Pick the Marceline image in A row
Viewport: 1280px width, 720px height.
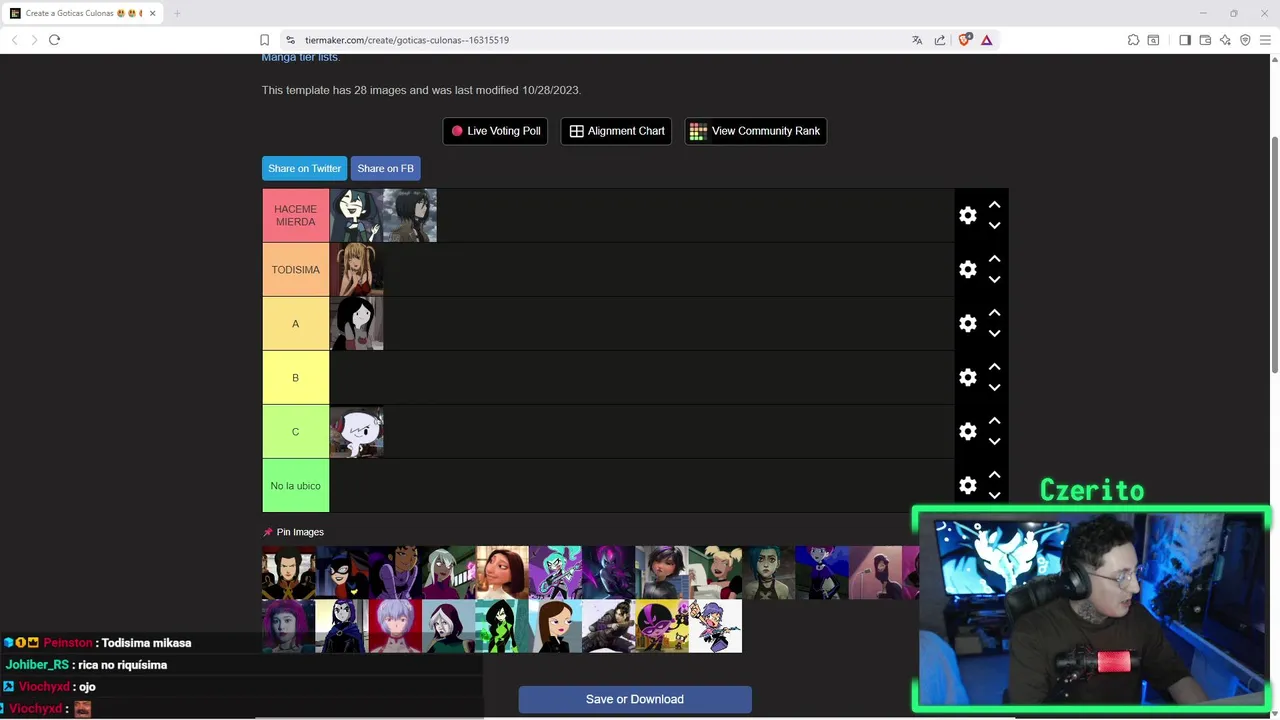coord(356,323)
